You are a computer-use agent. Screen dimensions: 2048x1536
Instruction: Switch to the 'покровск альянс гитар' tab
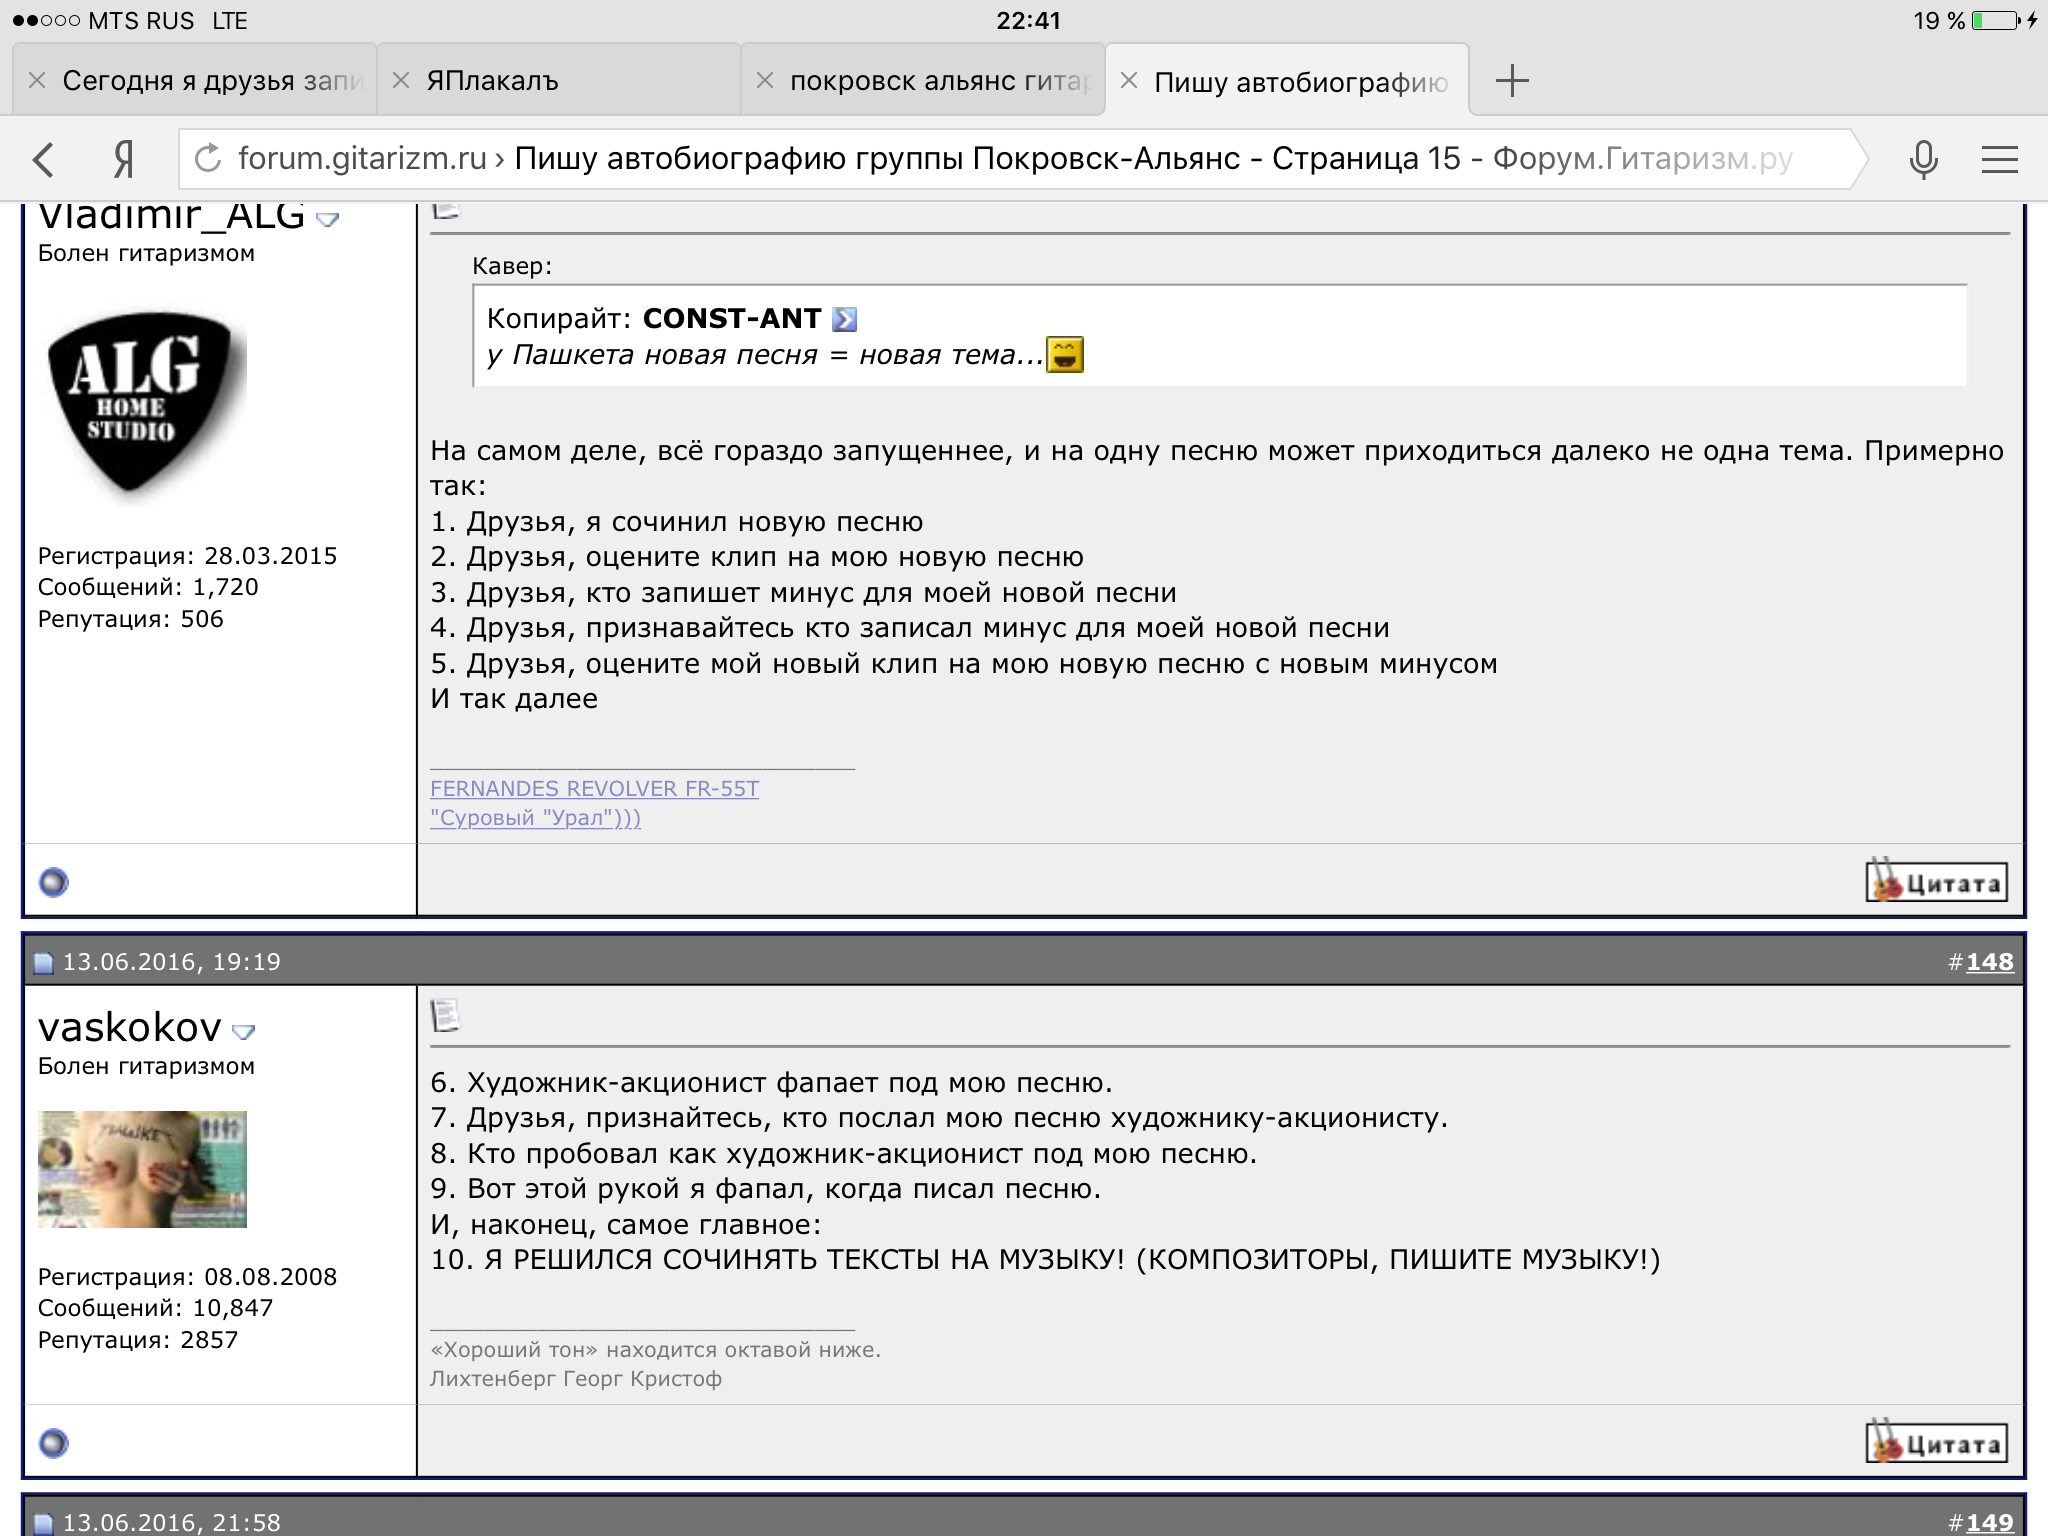[x=922, y=80]
